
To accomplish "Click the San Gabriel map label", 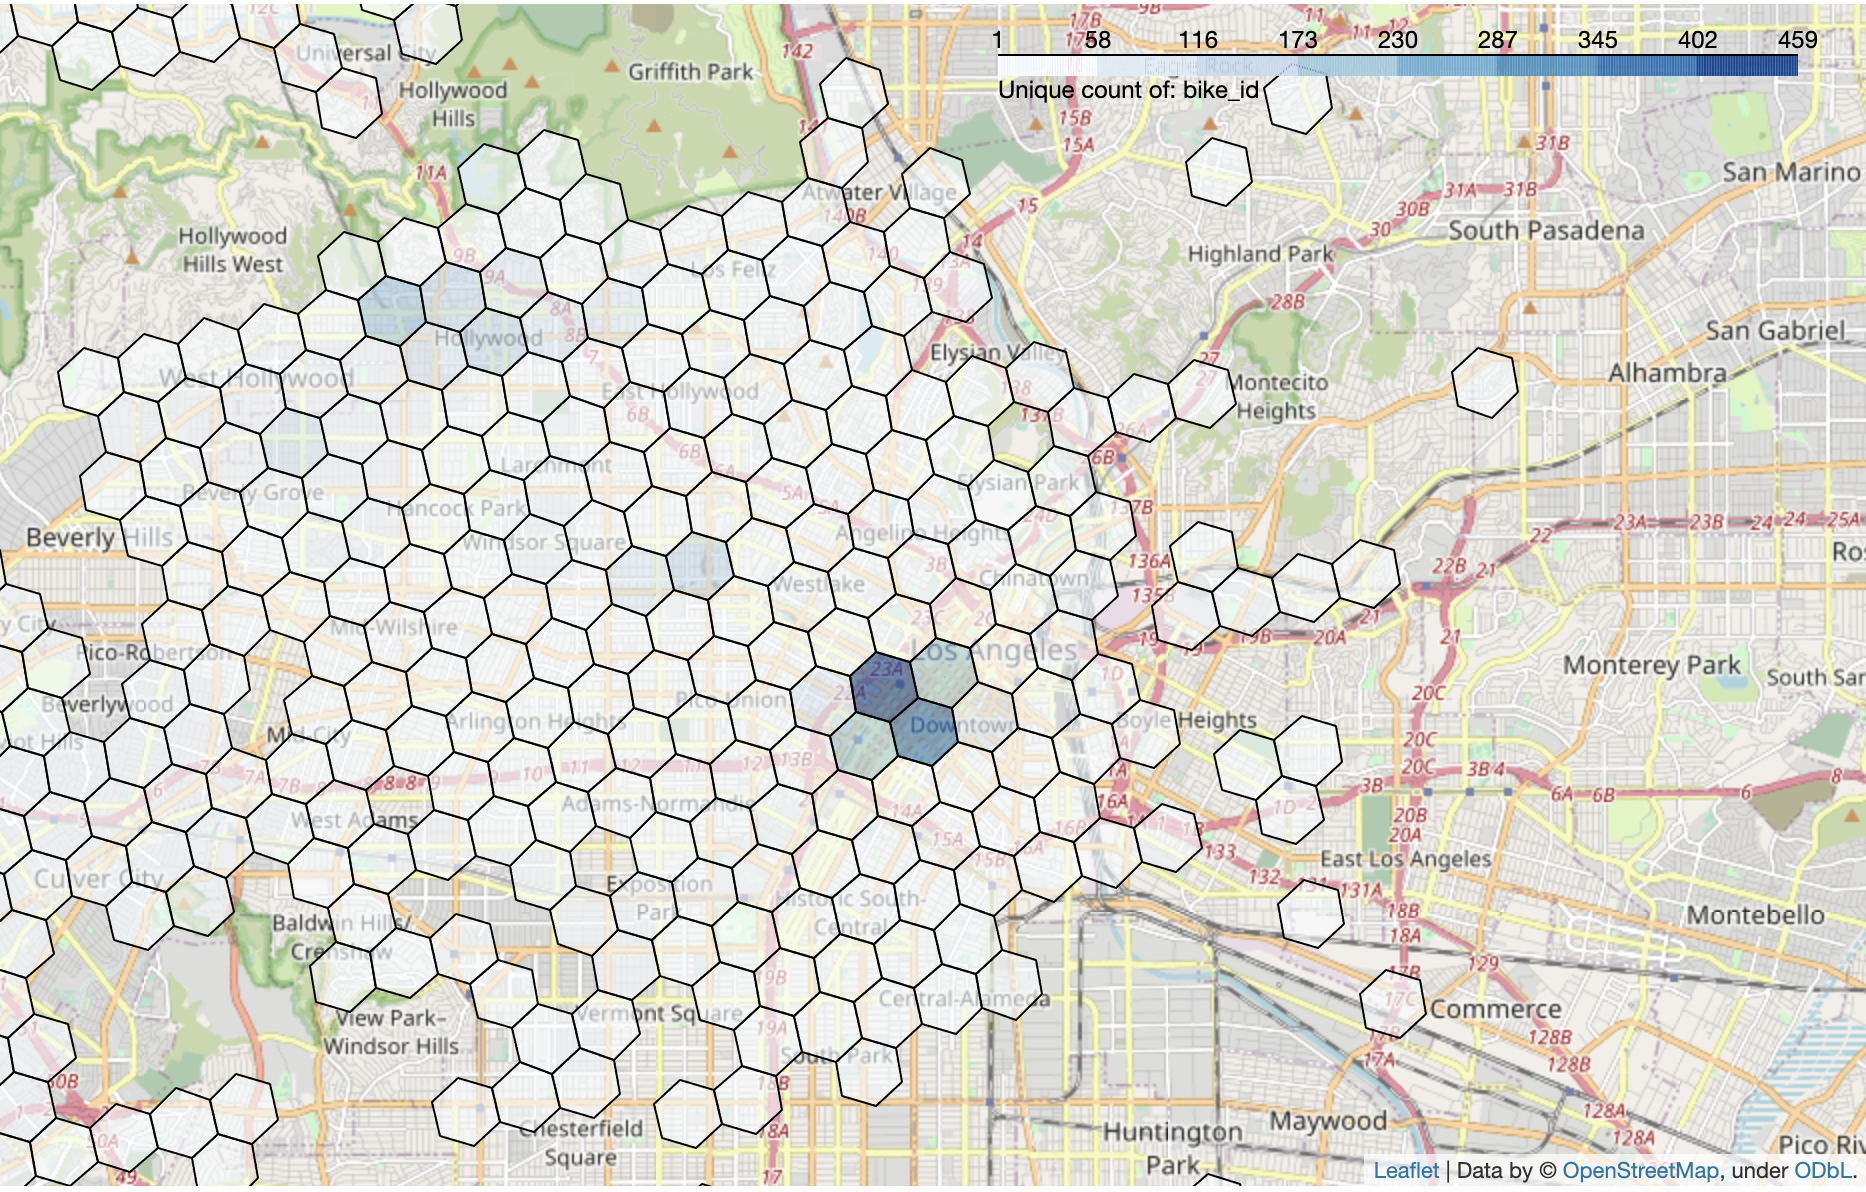I will [1775, 331].
